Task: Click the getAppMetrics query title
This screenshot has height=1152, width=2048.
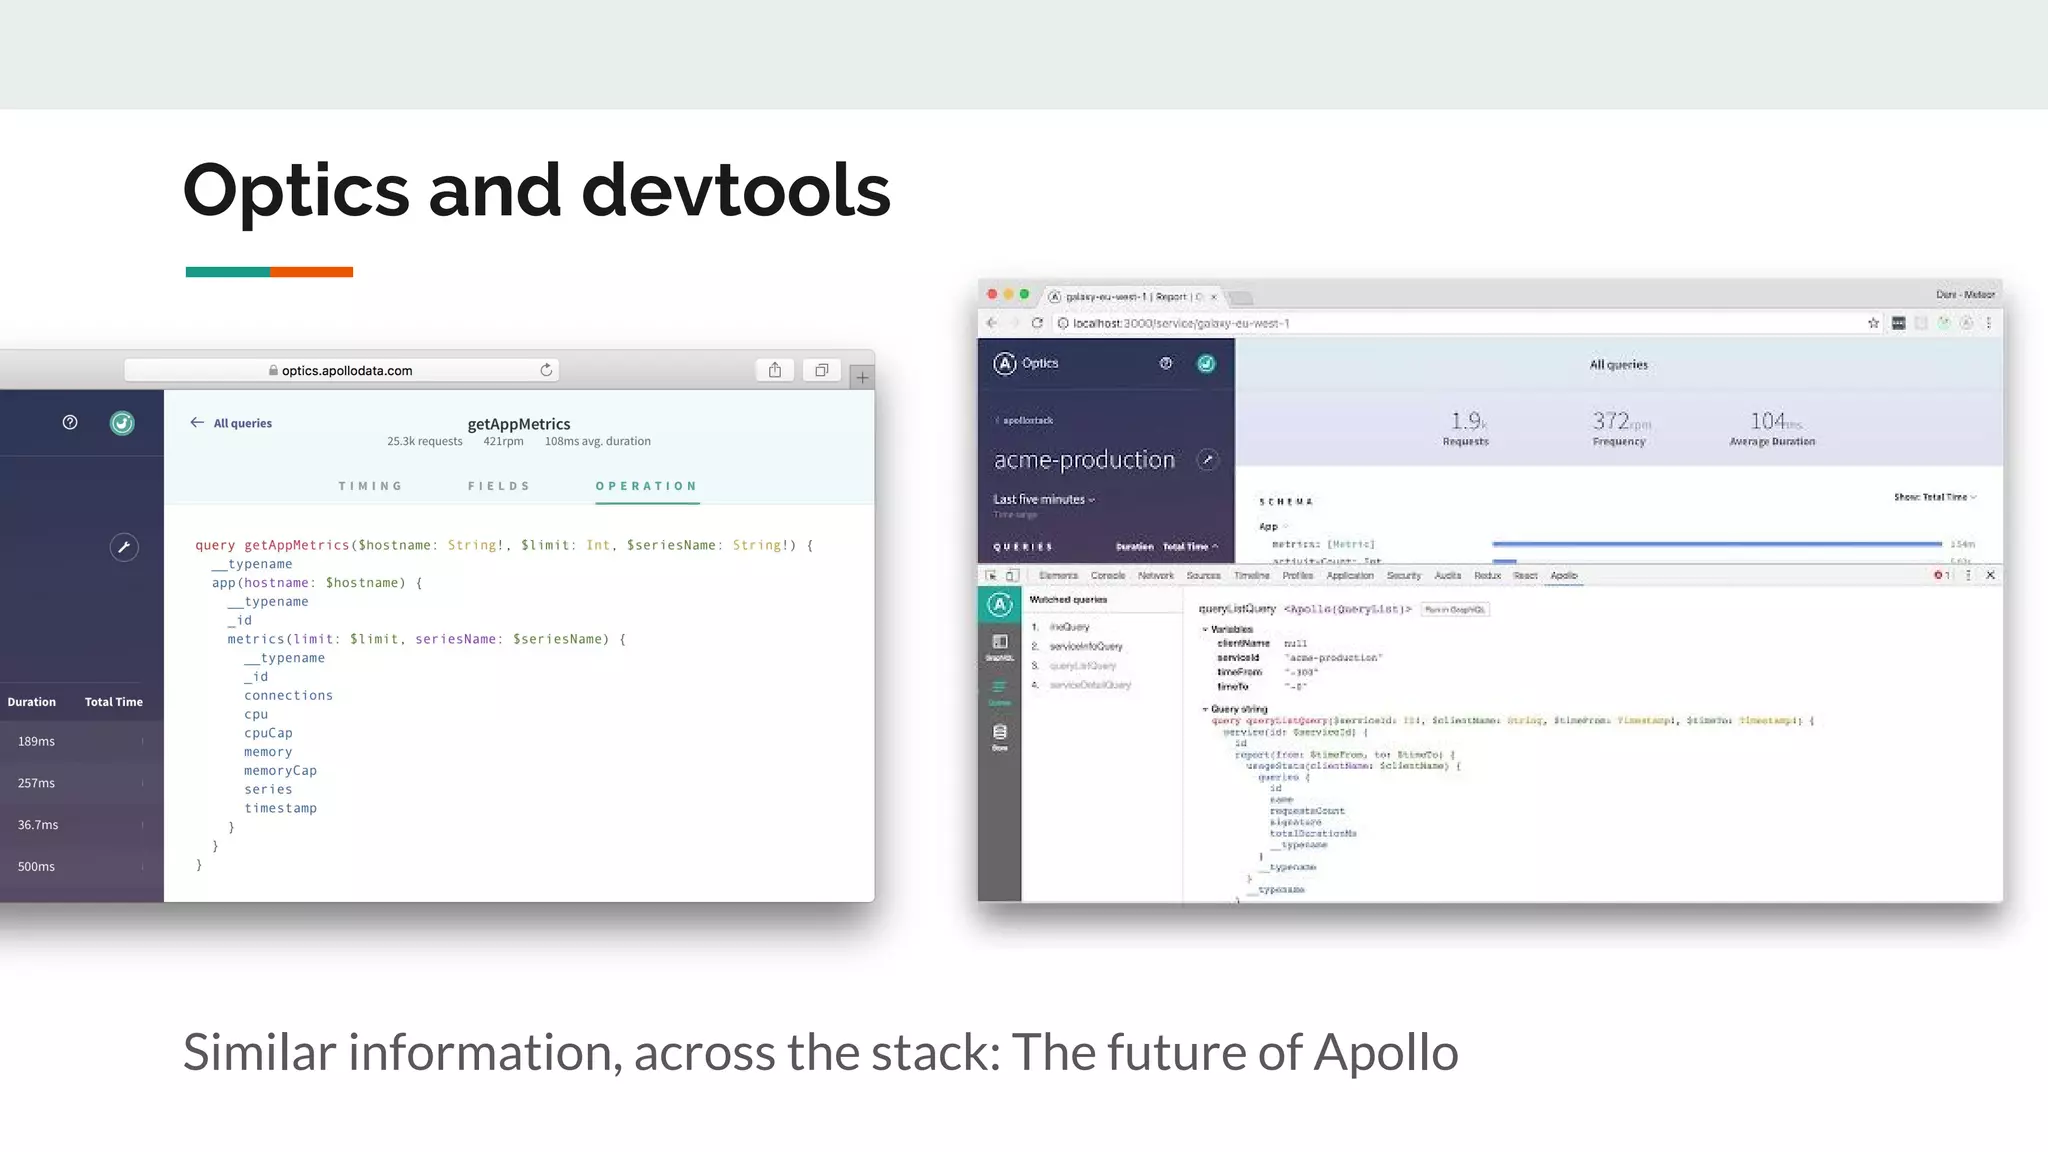Action: 519,424
